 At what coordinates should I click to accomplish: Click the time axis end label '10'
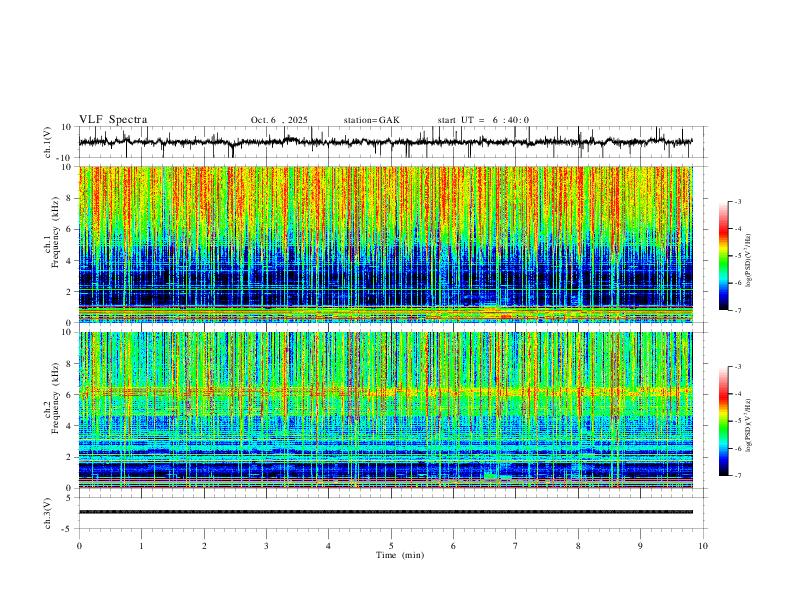pyautogui.click(x=703, y=546)
